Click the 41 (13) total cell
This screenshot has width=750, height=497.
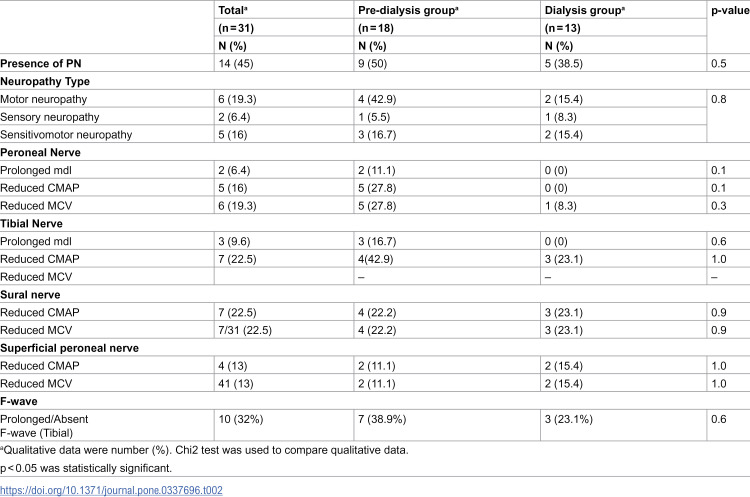(x=236, y=384)
